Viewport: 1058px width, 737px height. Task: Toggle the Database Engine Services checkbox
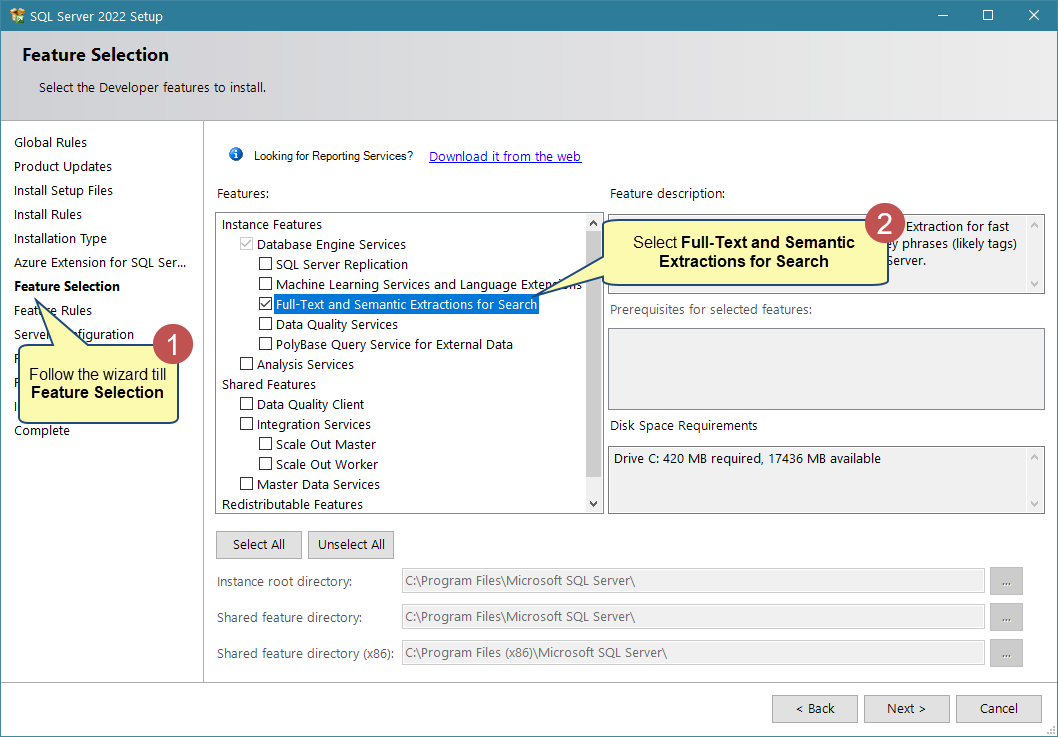pos(247,244)
